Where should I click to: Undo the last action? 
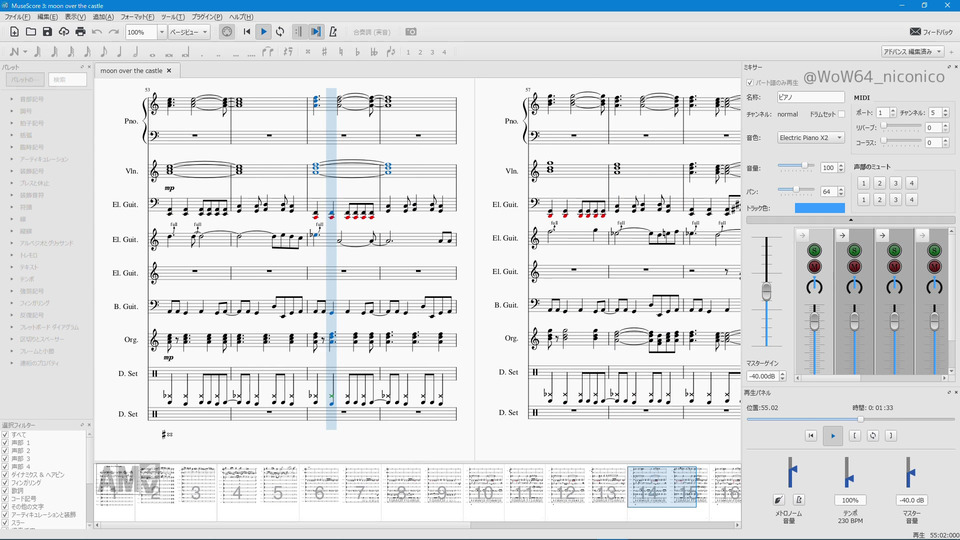tap(97, 32)
